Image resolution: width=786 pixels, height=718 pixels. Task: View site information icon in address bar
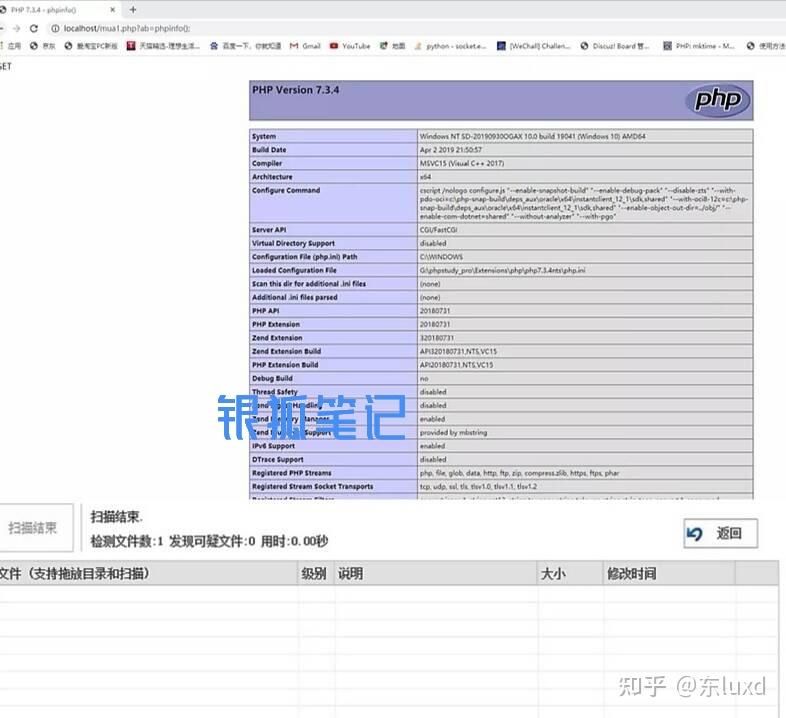55,29
